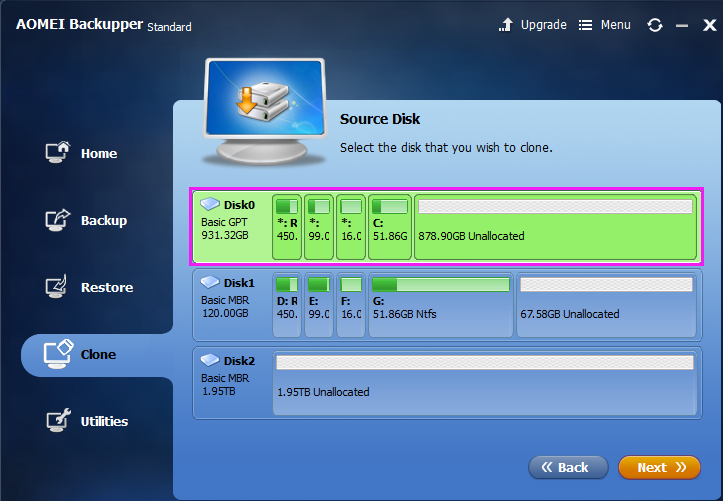Click the Restore icon in sidebar
Viewport: 723px width, 501px height.
click(x=57, y=286)
